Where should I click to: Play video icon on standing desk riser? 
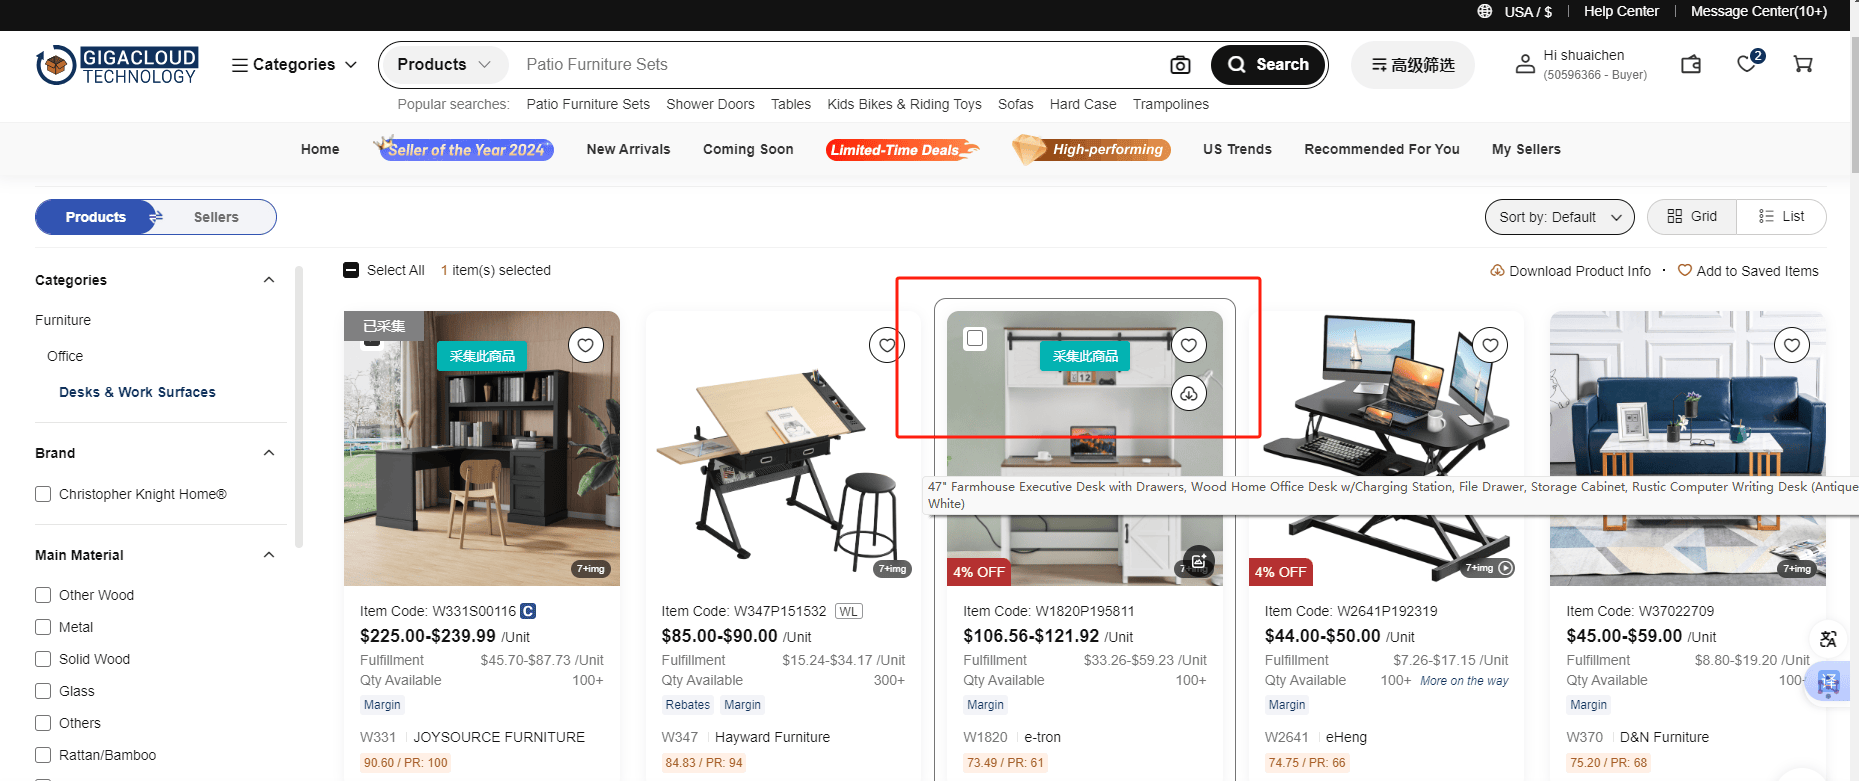(1506, 568)
